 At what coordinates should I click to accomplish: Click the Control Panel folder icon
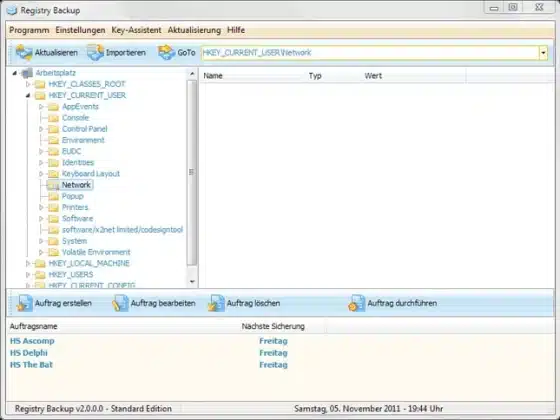point(53,129)
